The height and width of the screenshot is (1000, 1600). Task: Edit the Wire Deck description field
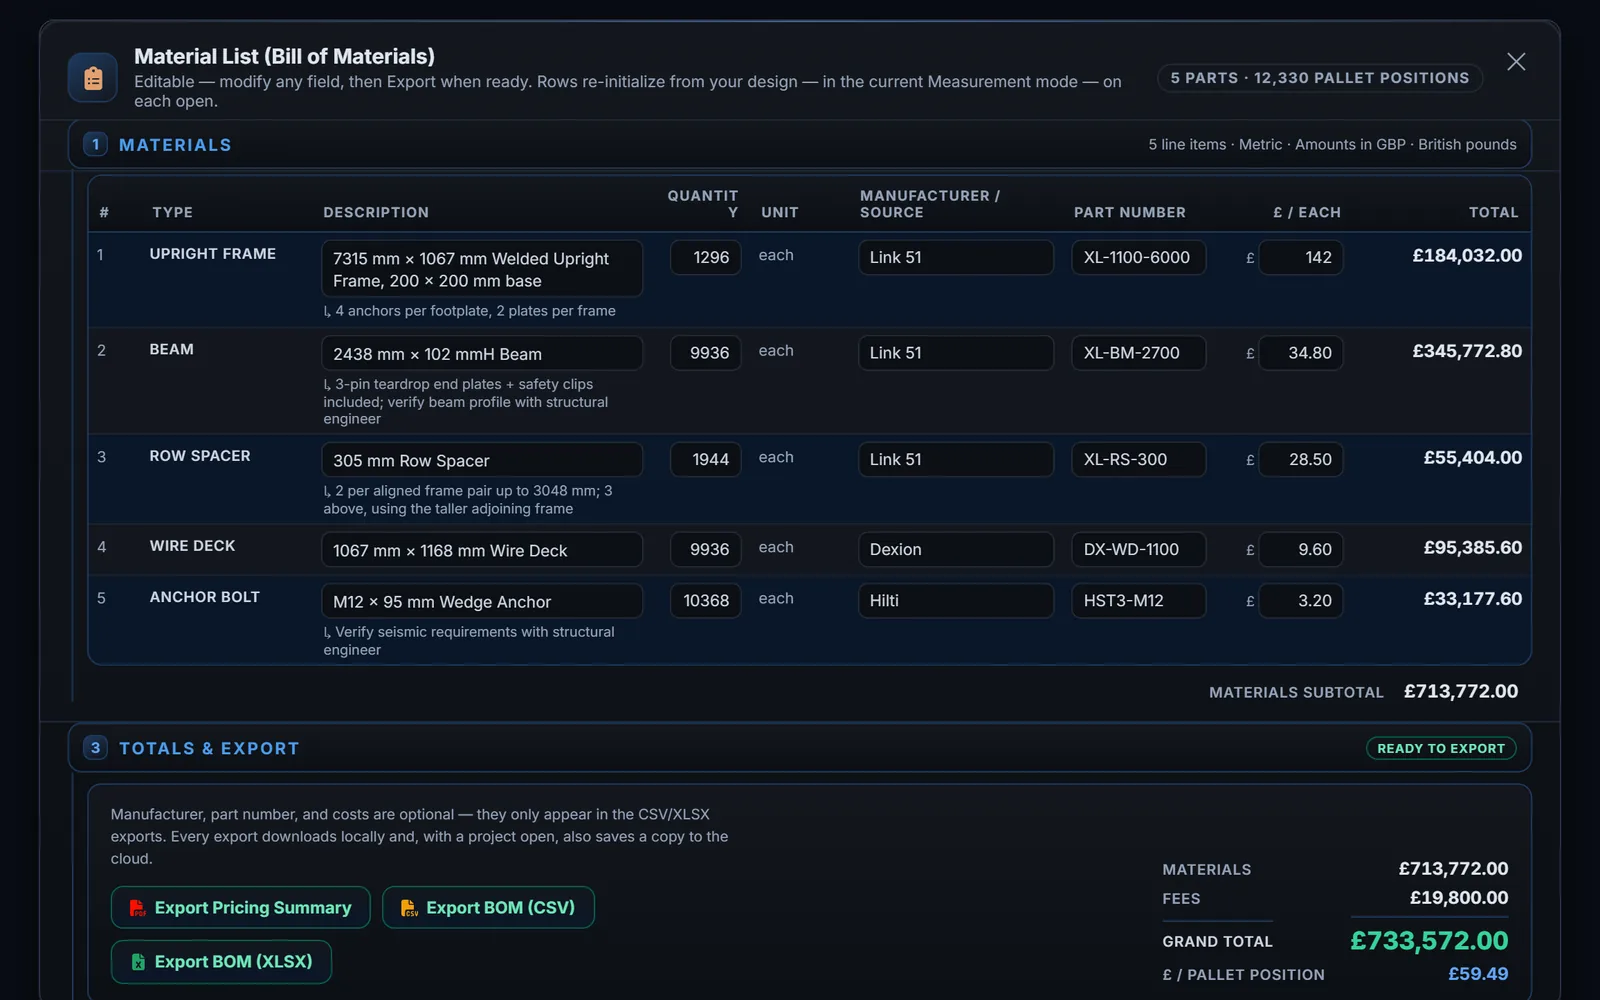pos(482,550)
